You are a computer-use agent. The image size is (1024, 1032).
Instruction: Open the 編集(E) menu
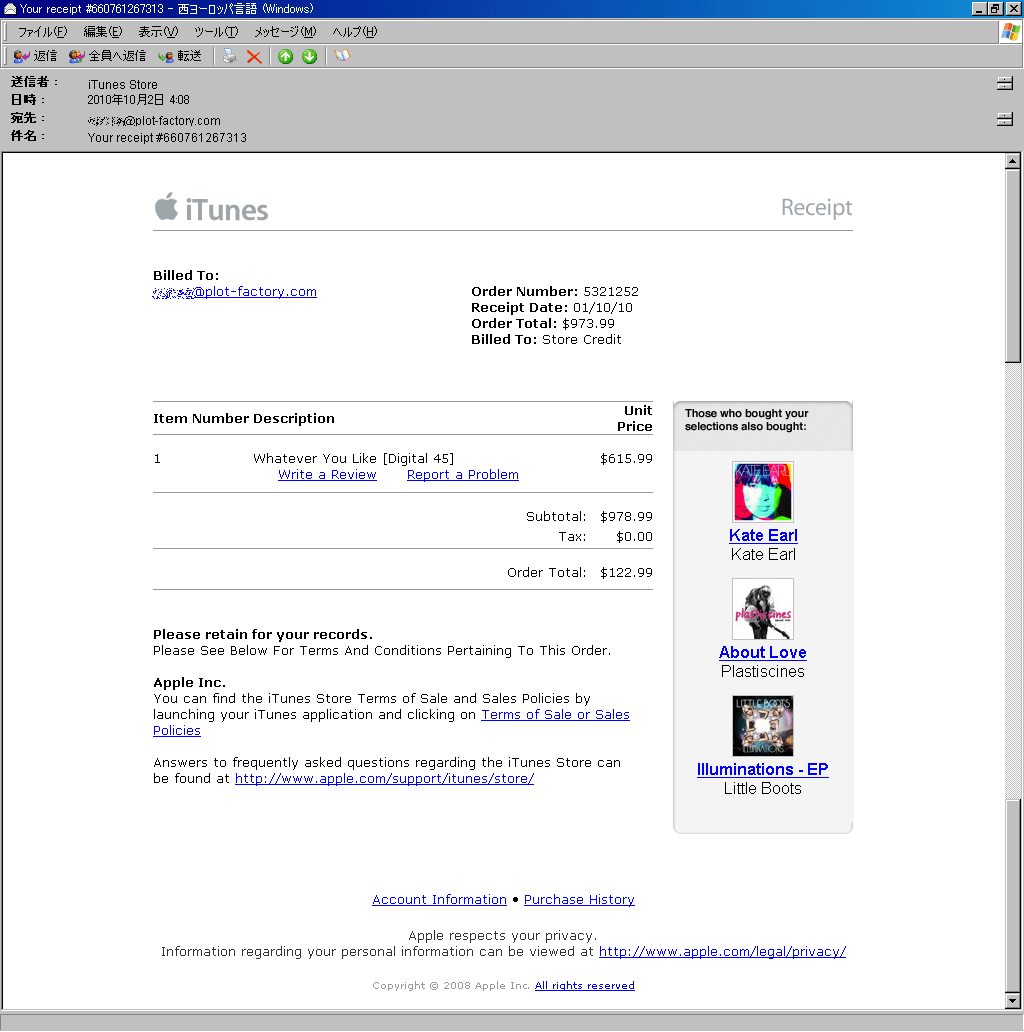tap(103, 32)
